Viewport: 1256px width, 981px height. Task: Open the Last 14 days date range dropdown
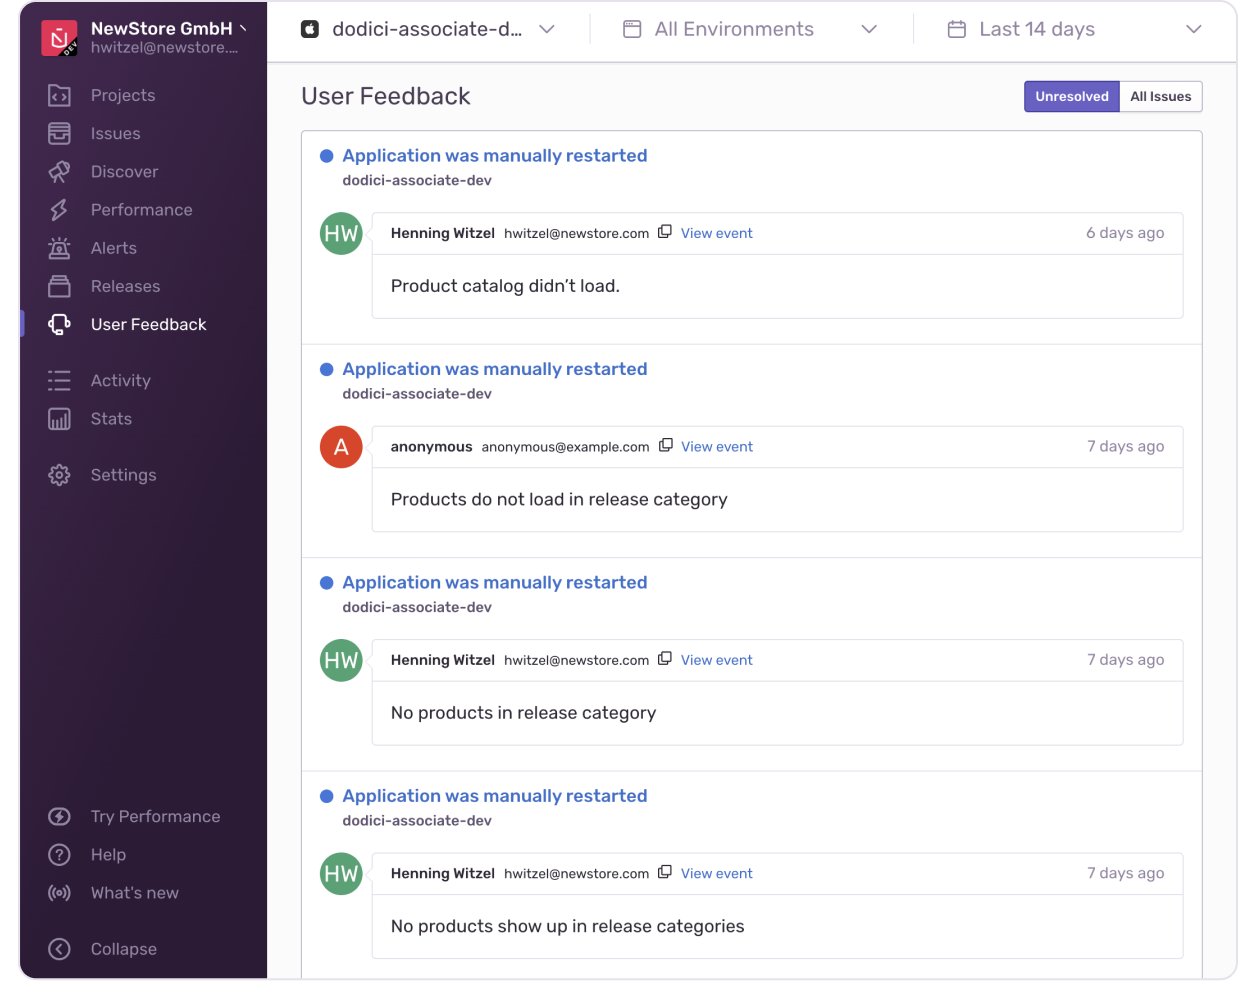pyautogui.click(x=1073, y=30)
